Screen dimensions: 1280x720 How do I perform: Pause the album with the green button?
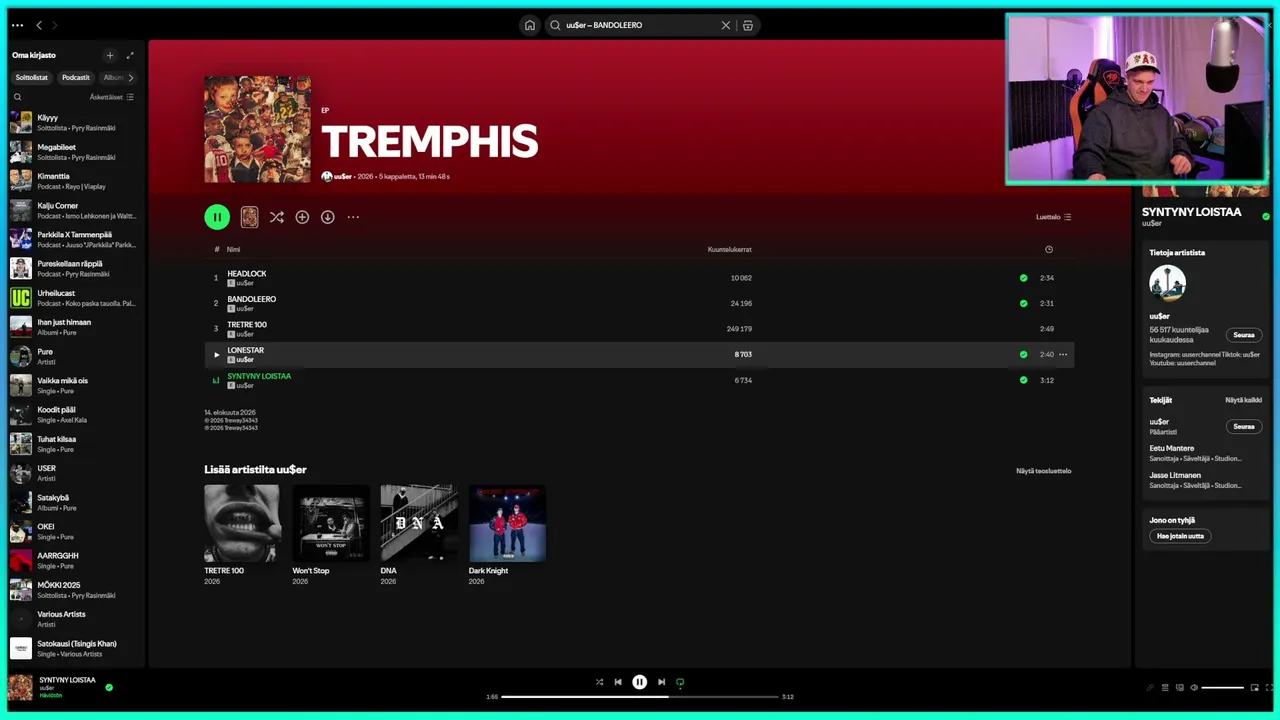point(217,217)
